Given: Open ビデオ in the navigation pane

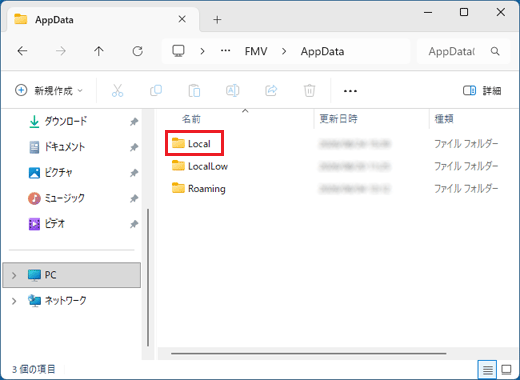Looking at the screenshot, I should (x=55, y=224).
